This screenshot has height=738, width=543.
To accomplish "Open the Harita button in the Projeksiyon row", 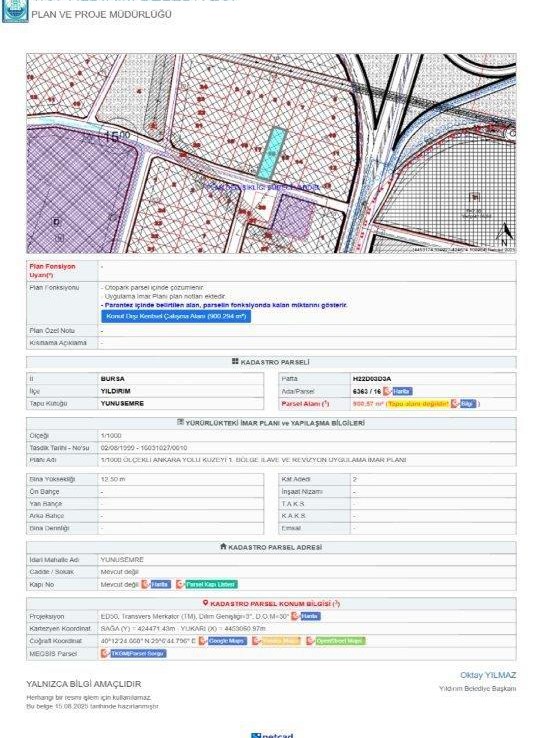I will (x=311, y=616).
